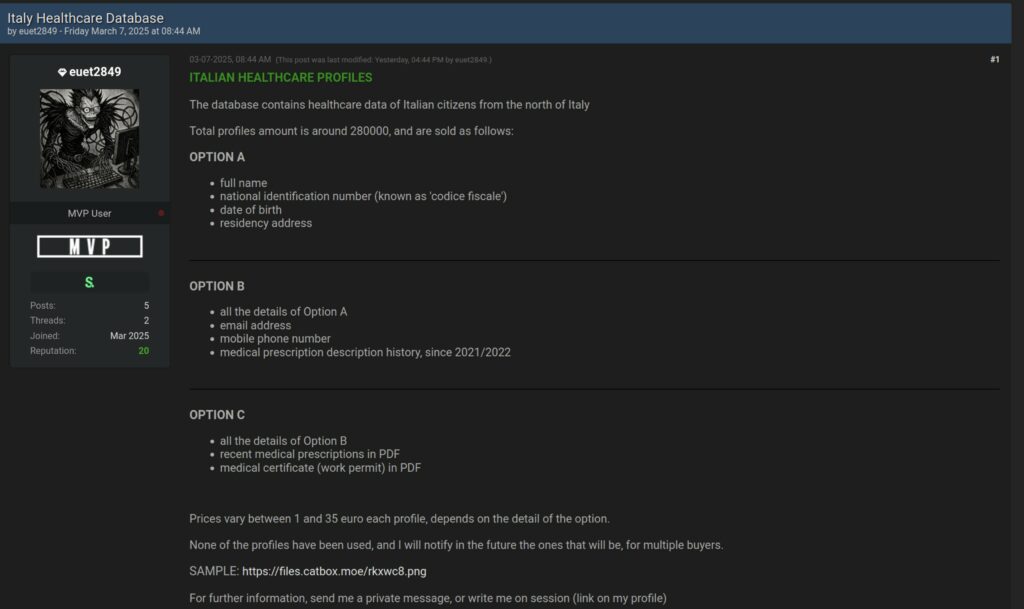Click the Joined Mar 2025 value

(x=129, y=336)
